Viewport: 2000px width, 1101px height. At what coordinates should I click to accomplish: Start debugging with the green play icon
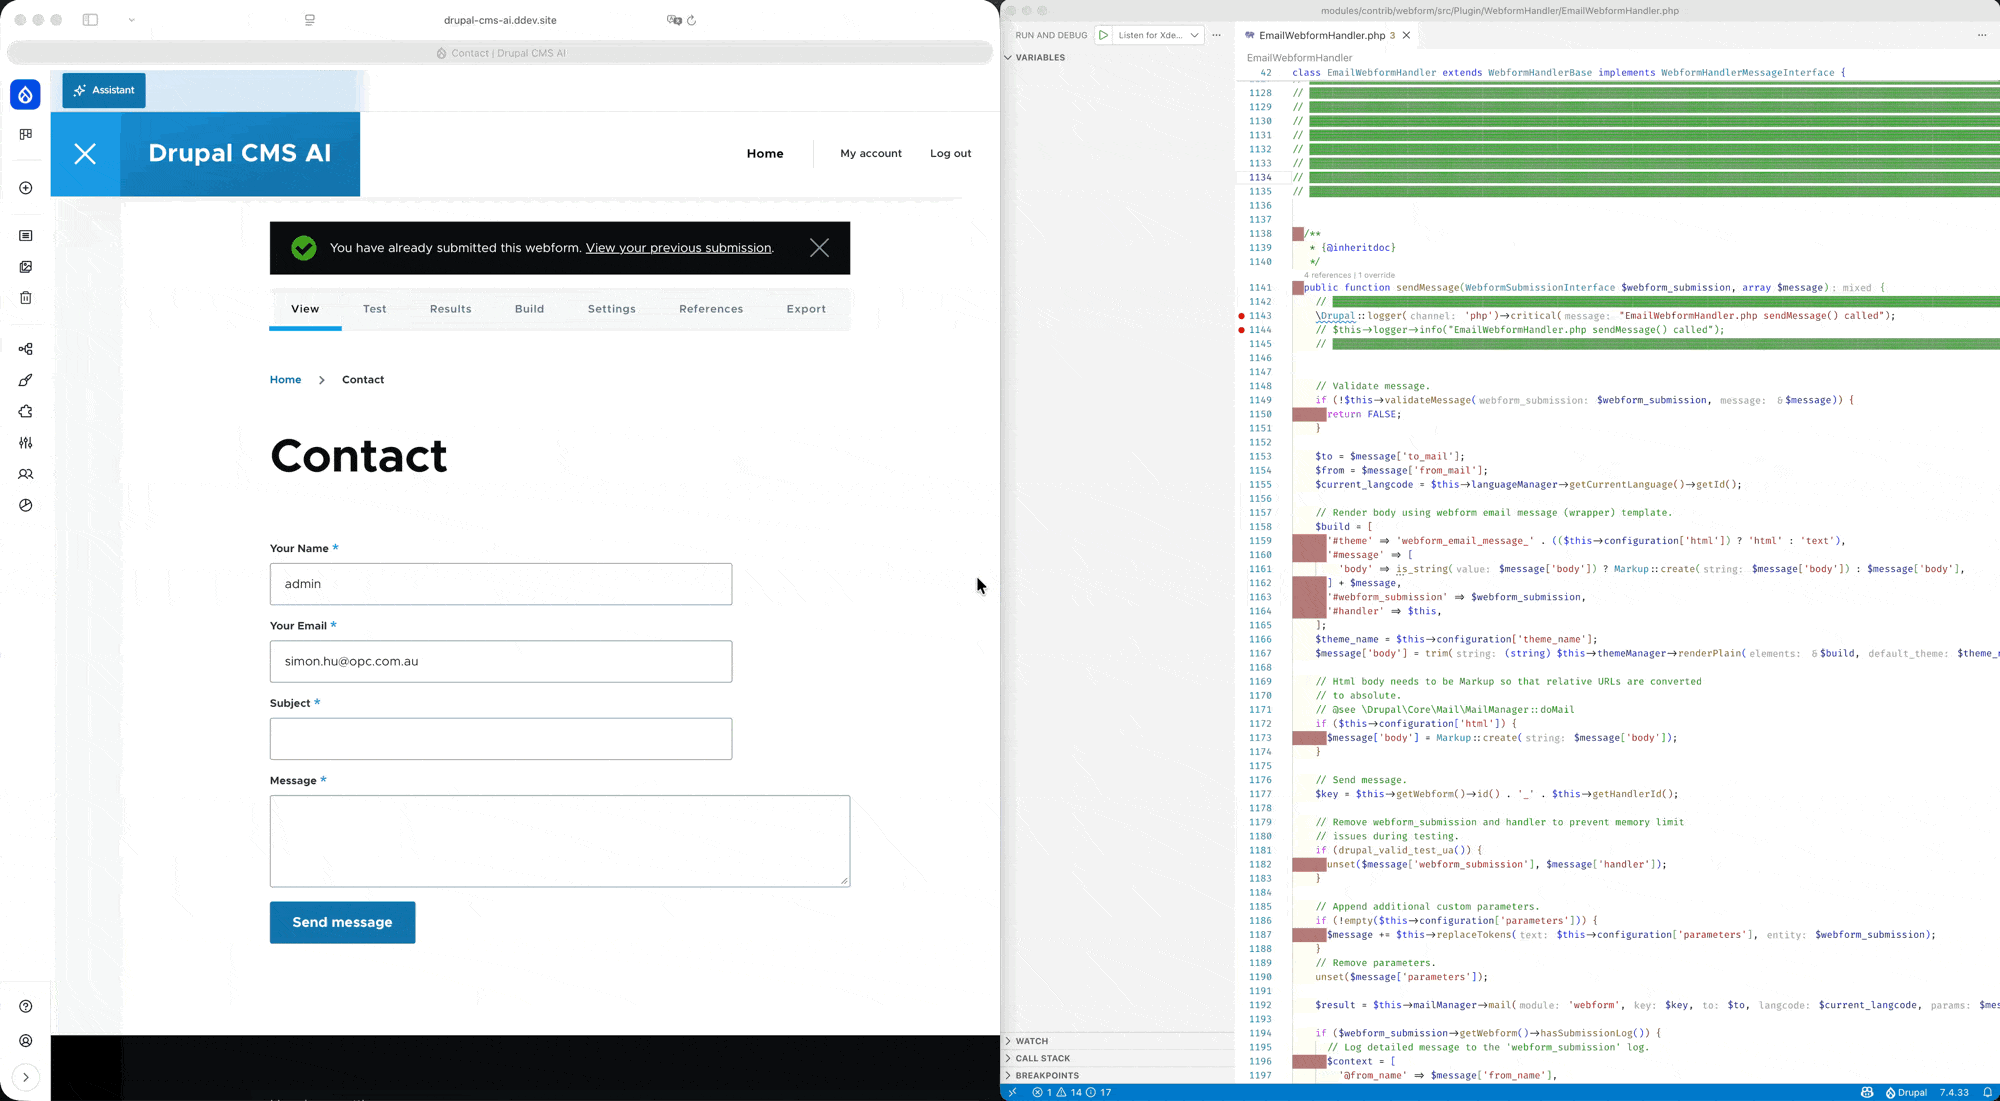tap(1104, 35)
